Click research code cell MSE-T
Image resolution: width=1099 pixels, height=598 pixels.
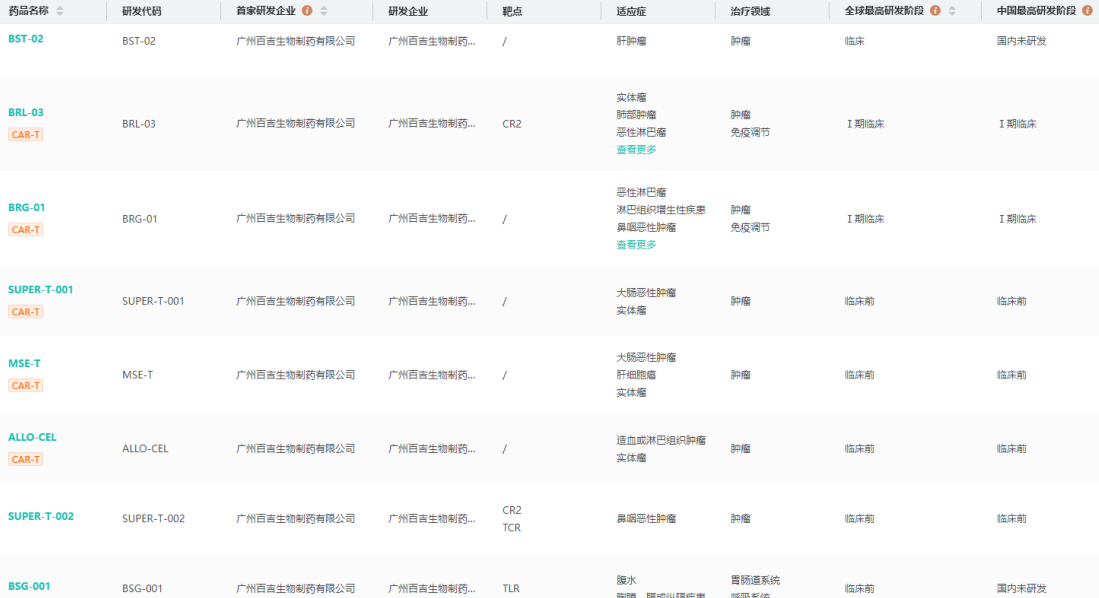click(x=137, y=375)
